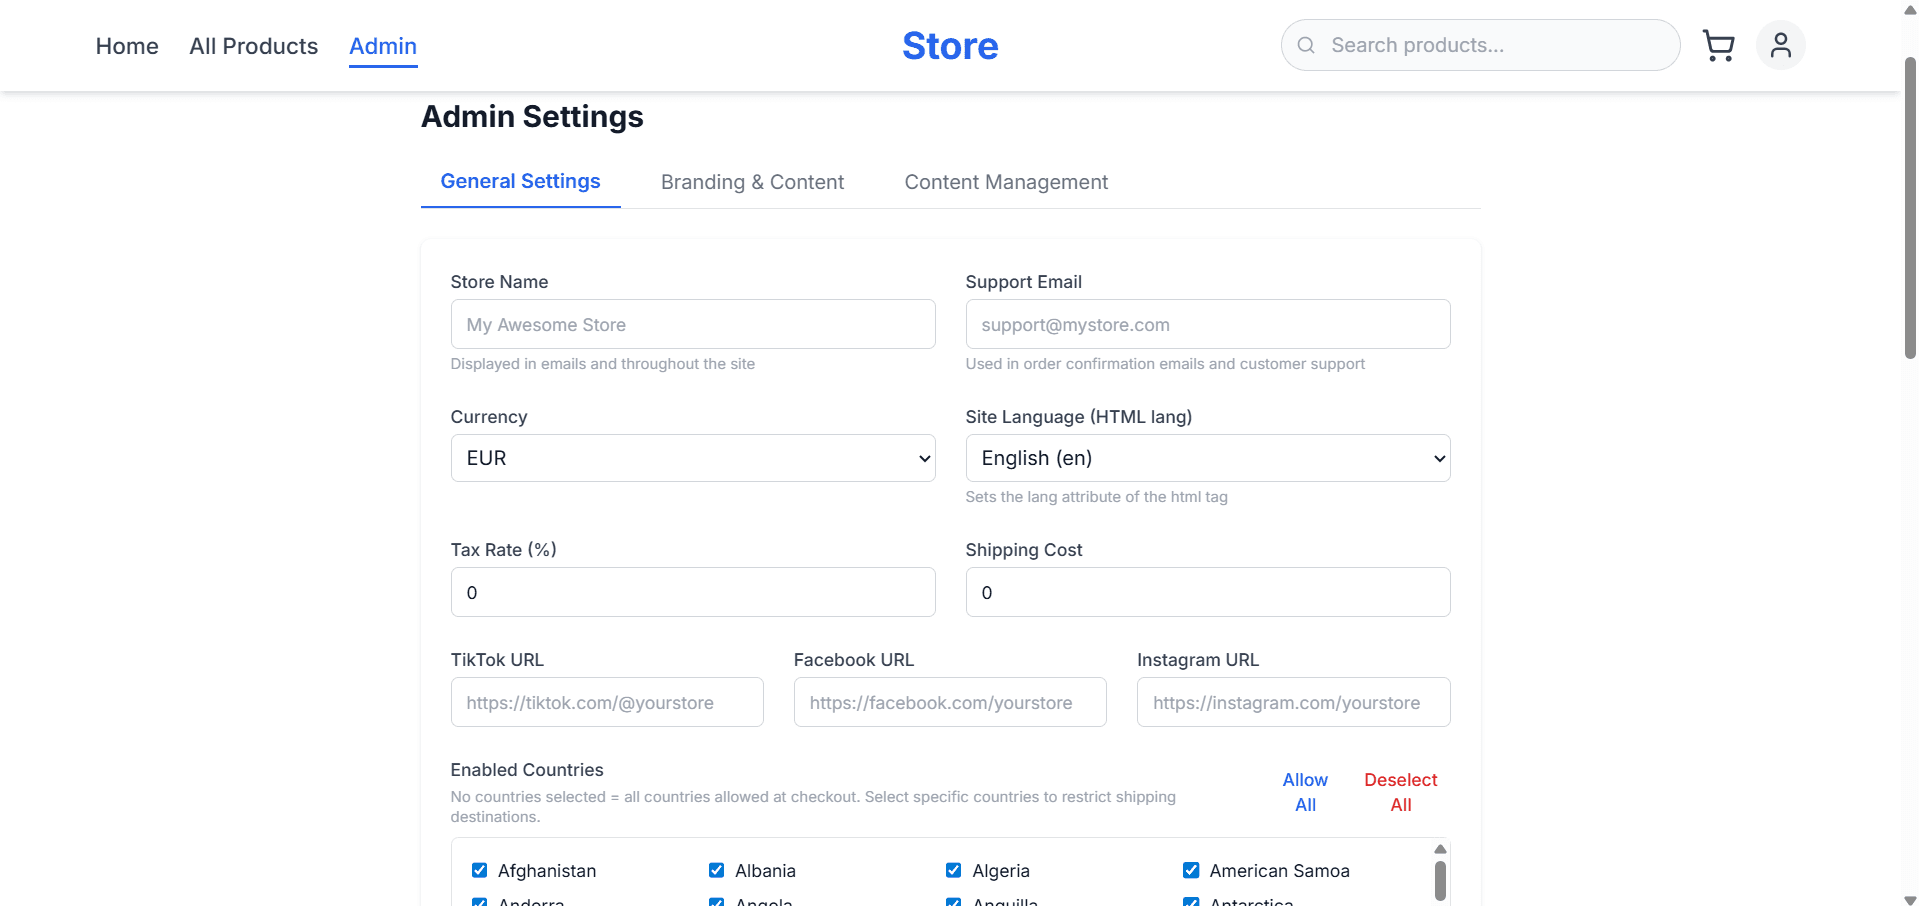This screenshot has width=1919, height=906.
Task: Open the Site Language dropdown
Action: (x=1207, y=458)
